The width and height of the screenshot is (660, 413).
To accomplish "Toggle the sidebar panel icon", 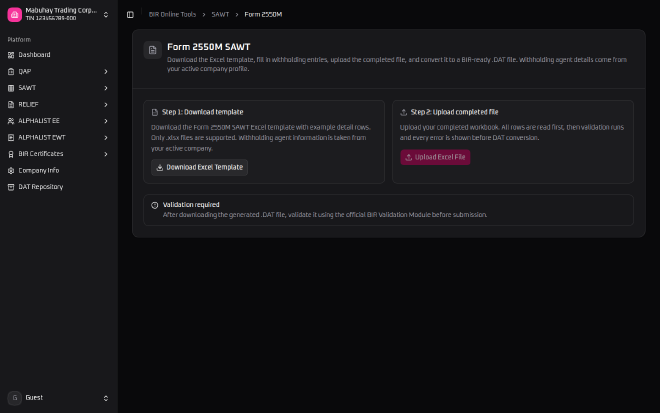I will point(130,15).
